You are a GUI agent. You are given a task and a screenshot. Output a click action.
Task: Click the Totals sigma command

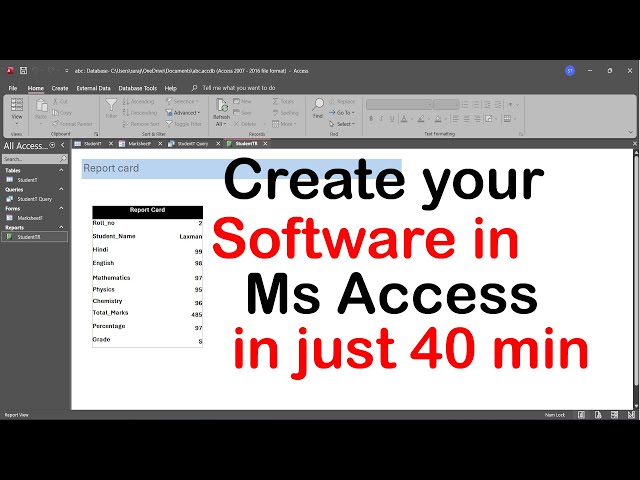(283, 102)
